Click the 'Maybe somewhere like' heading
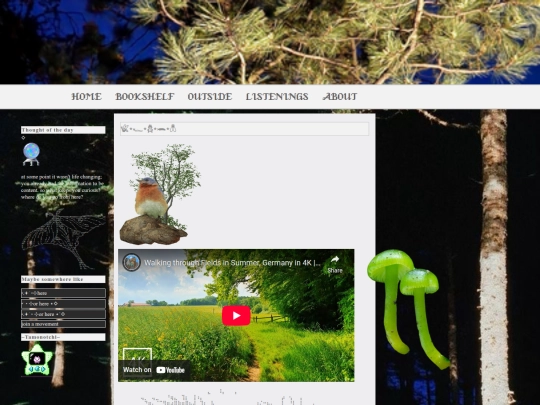This screenshot has width=540, height=405. point(63,279)
